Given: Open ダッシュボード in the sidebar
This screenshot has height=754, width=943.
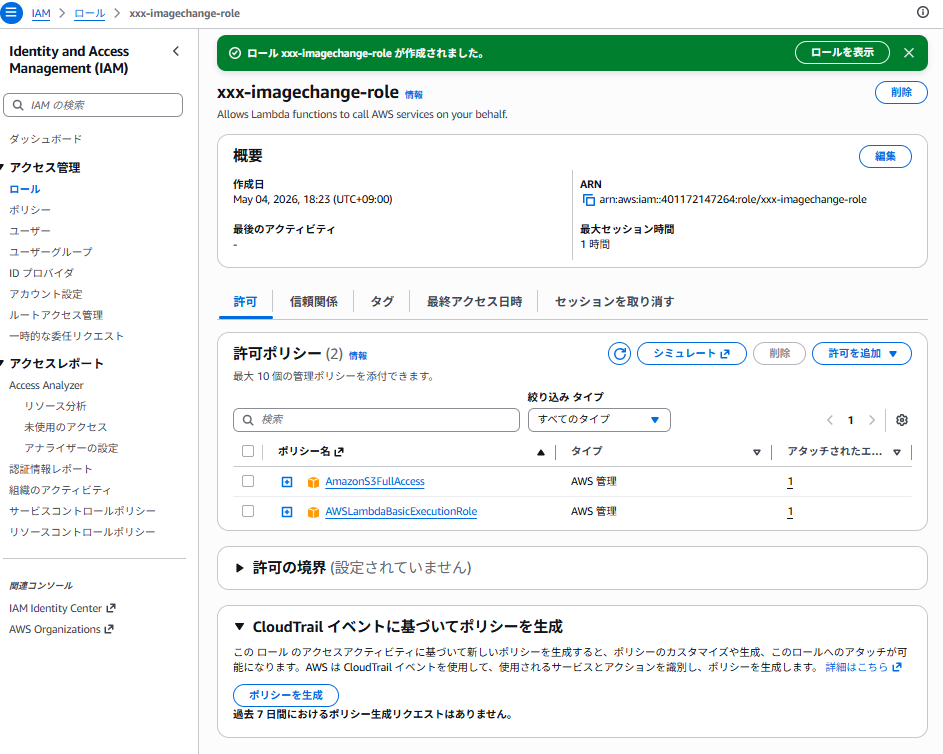Looking at the screenshot, I should [x=45, y=139].
